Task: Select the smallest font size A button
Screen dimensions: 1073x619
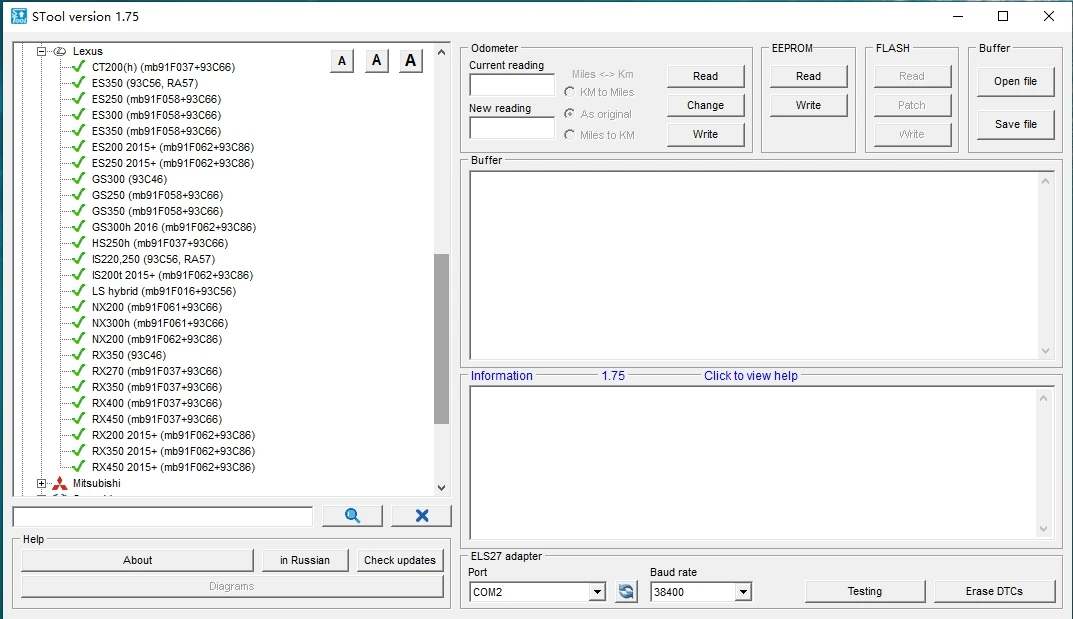Action: point(342,62)
